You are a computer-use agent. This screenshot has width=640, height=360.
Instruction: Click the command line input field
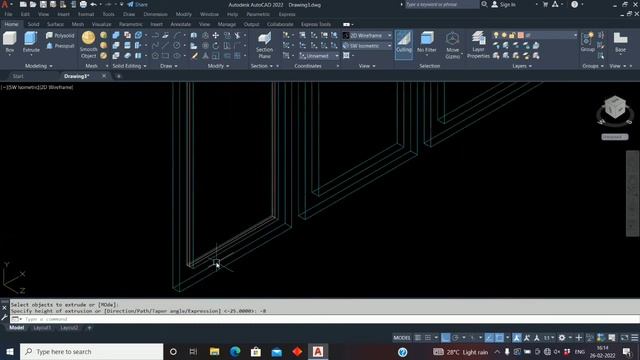coord(324,319)
